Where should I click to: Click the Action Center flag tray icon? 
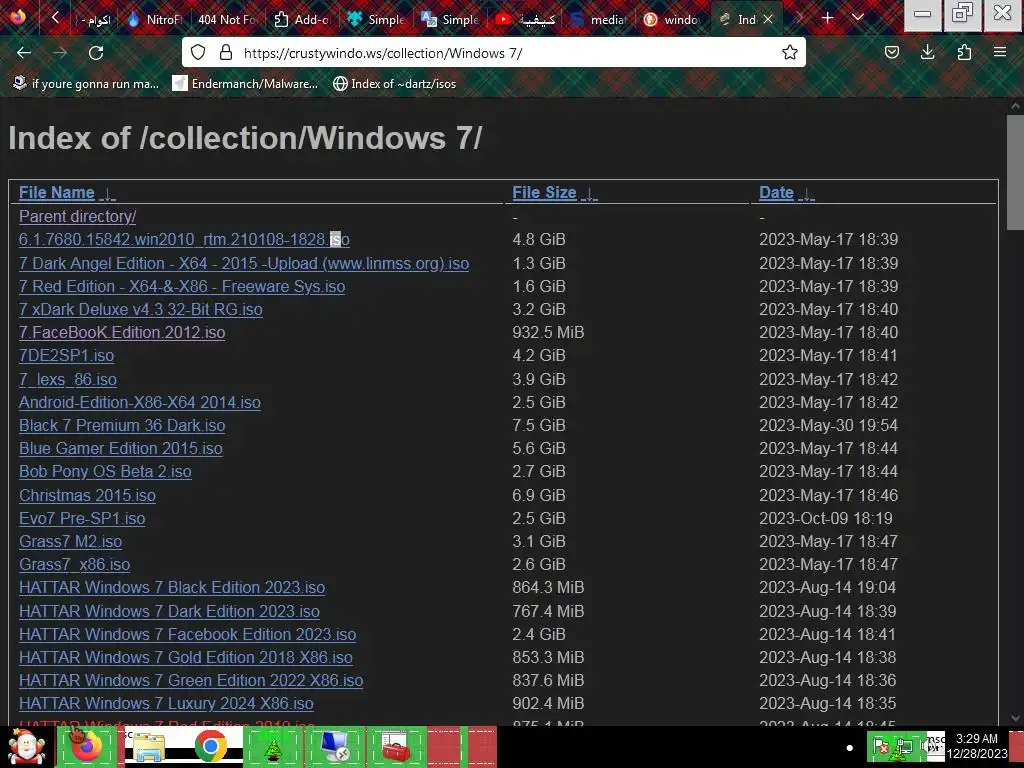click(x=880, y=746)
